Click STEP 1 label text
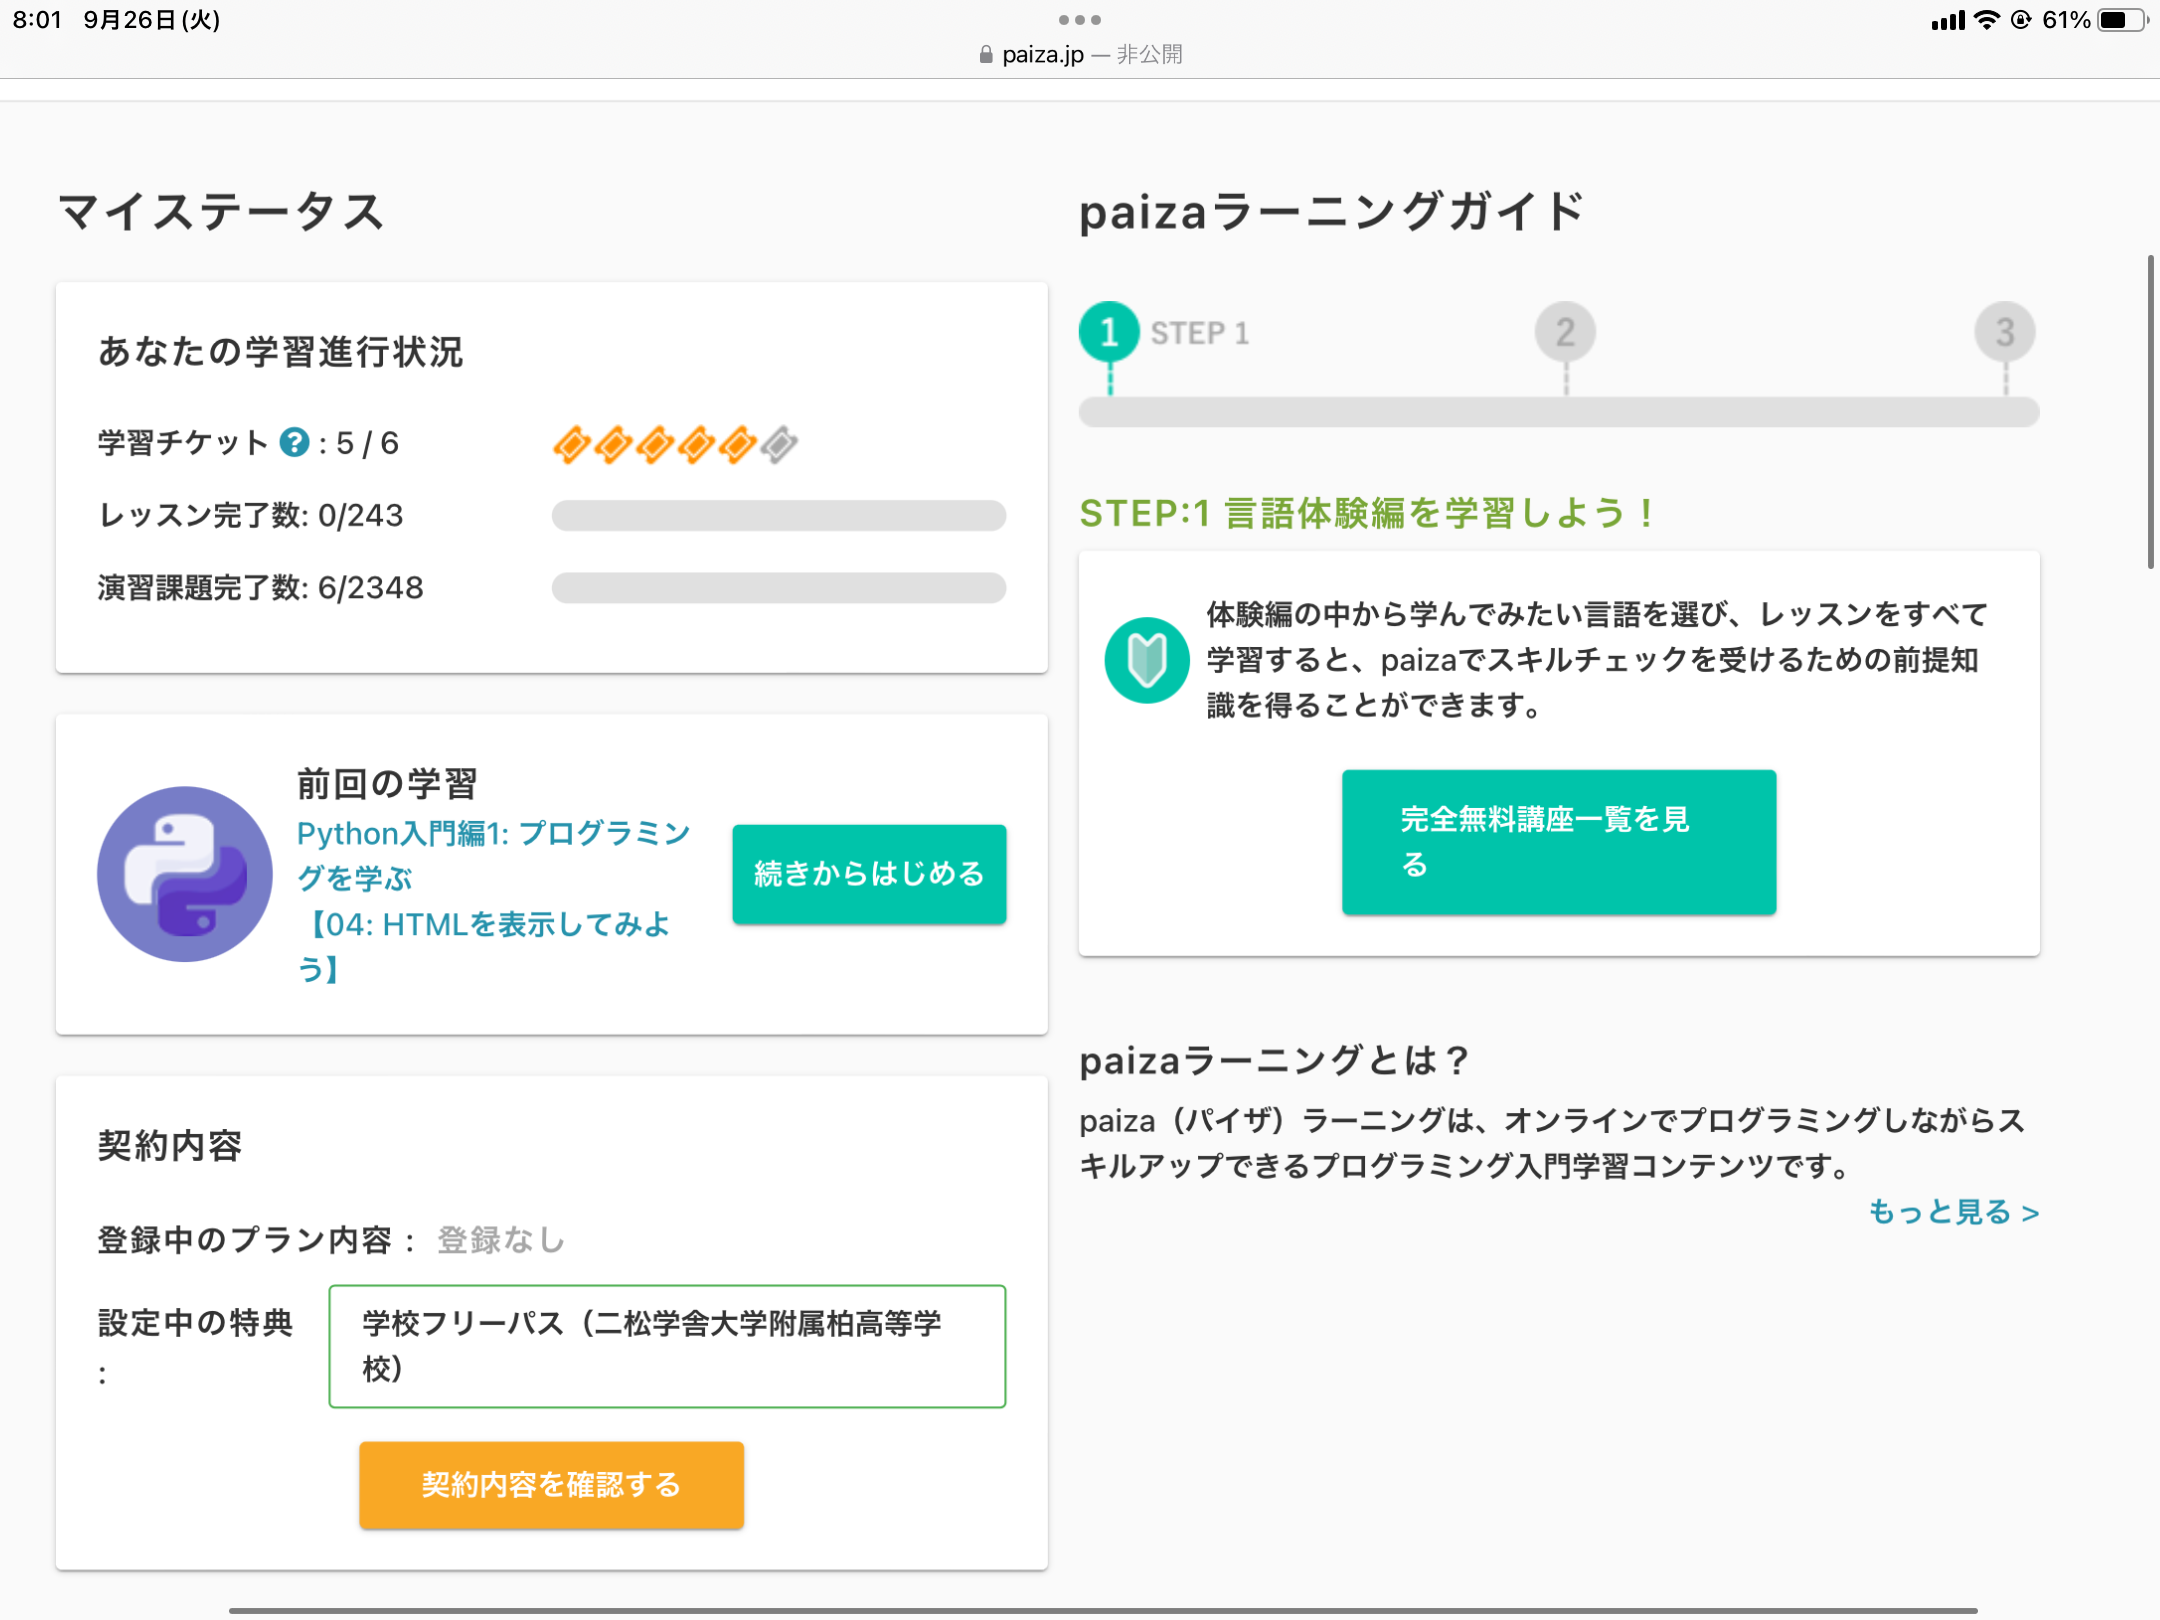This screenshot has height=1620, width=2160. (x=1200, y=333)
